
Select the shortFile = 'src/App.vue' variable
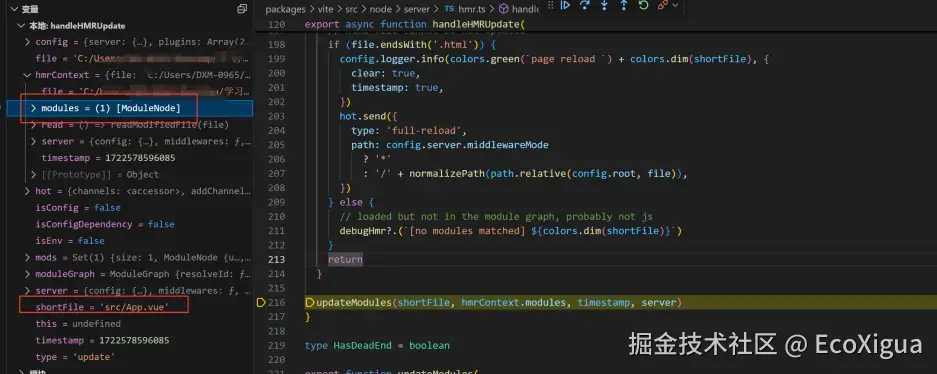102,306
